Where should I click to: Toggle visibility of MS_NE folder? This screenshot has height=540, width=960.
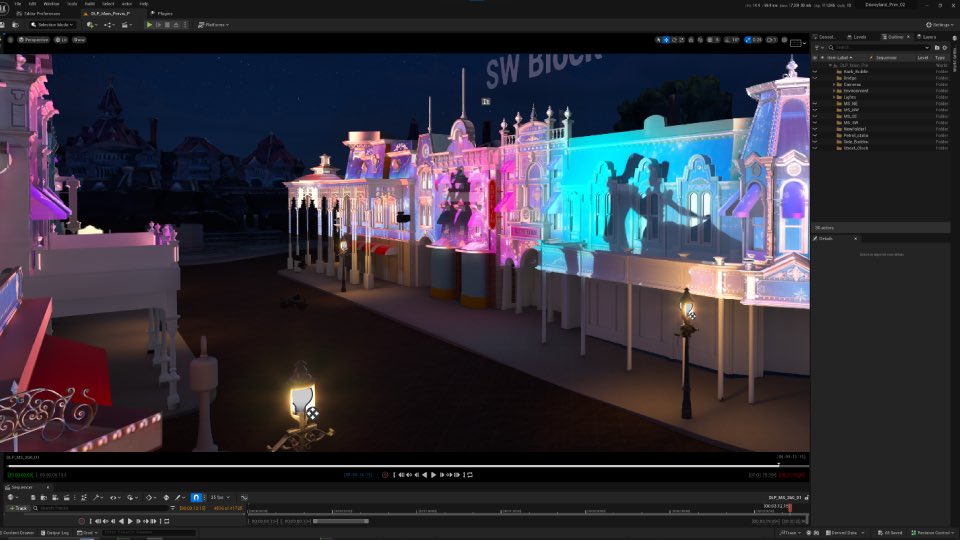click(x=815, y=103)
